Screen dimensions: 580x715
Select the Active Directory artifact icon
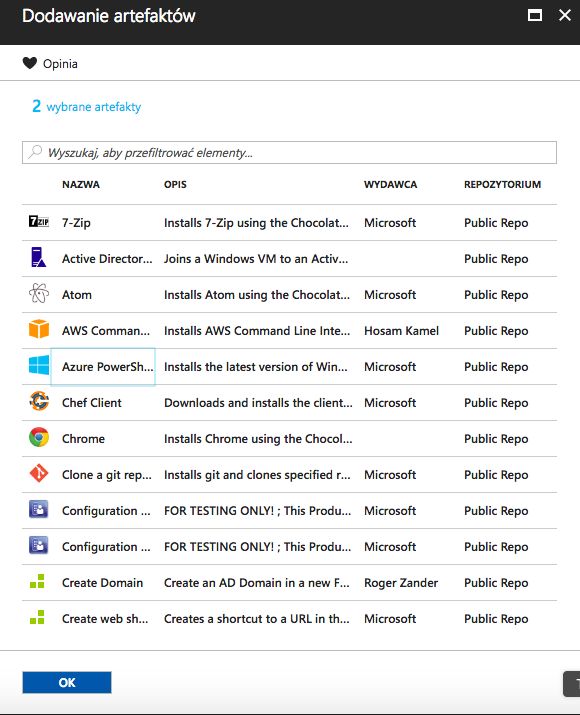point(39,257)
